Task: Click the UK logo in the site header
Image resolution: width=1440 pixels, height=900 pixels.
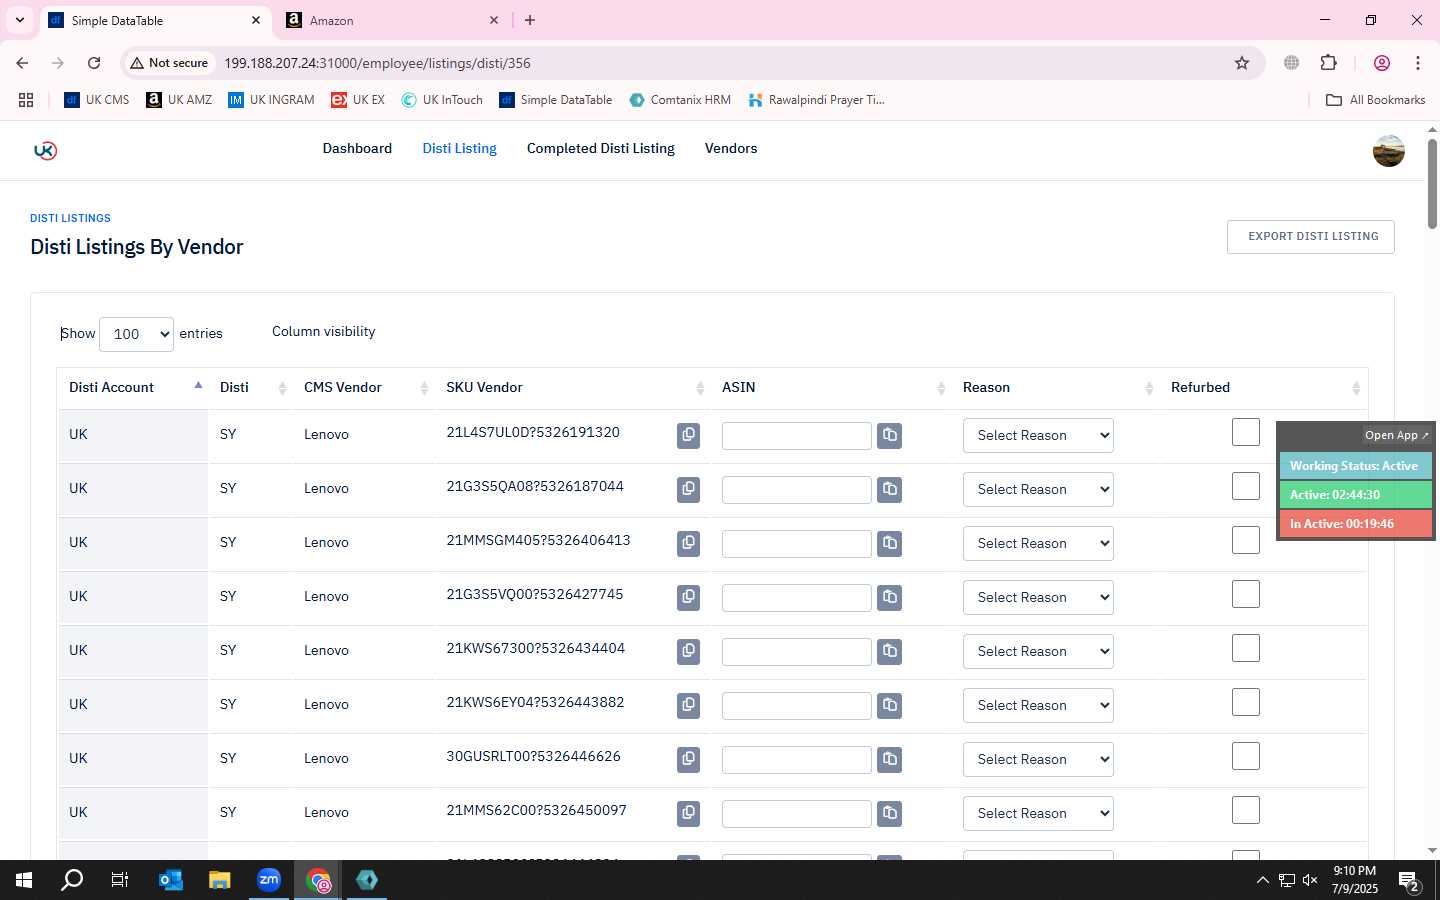Action: pos(45,150)
